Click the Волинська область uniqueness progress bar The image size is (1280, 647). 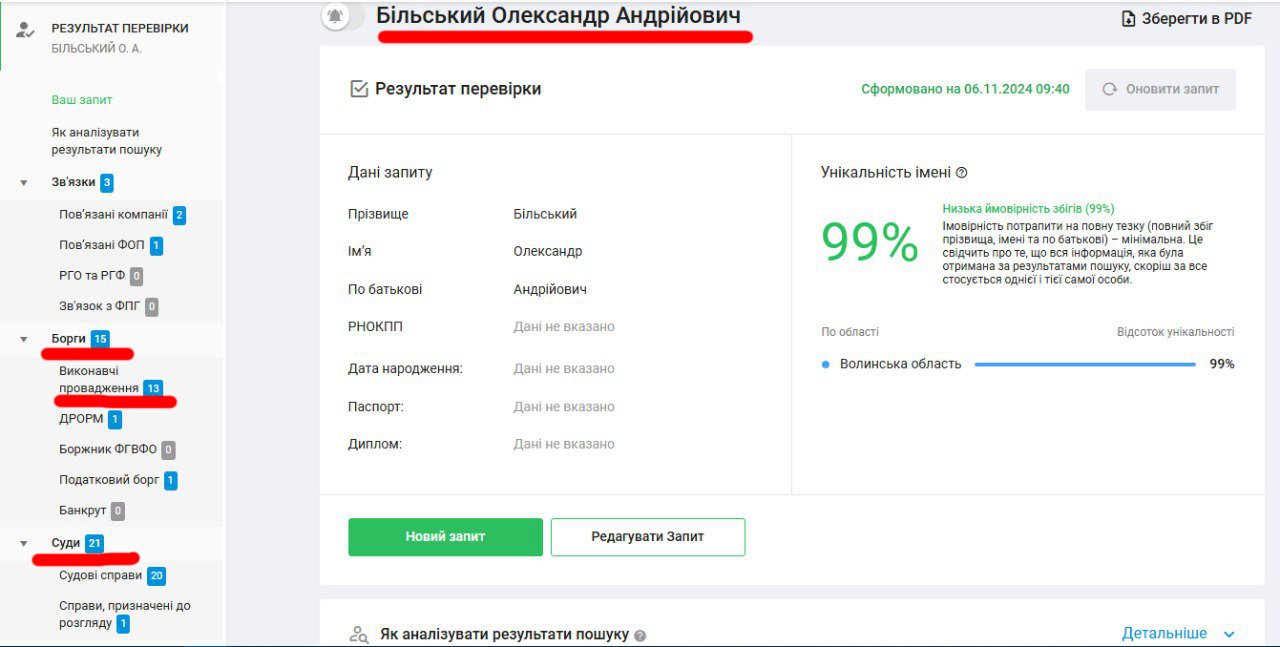[1084, 364]
